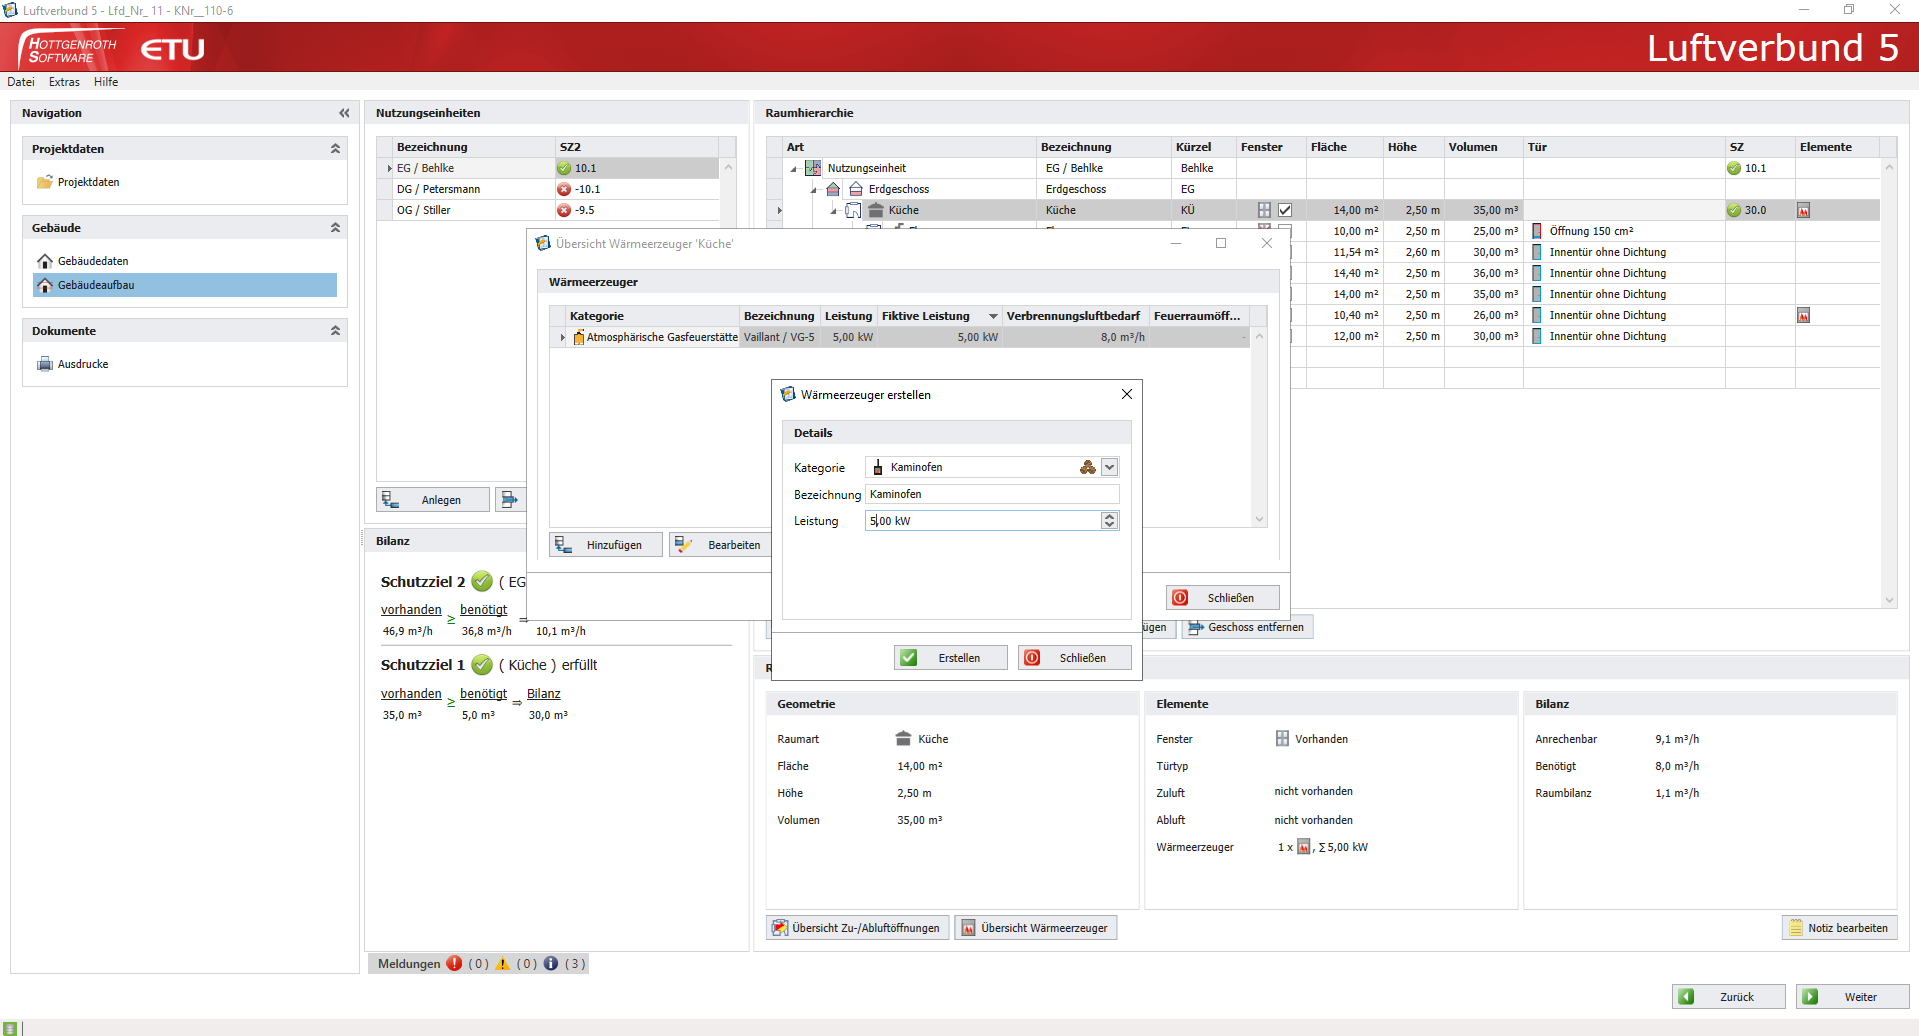
Task: Click into the Bezeichnung text field
Action: [990, 495]
